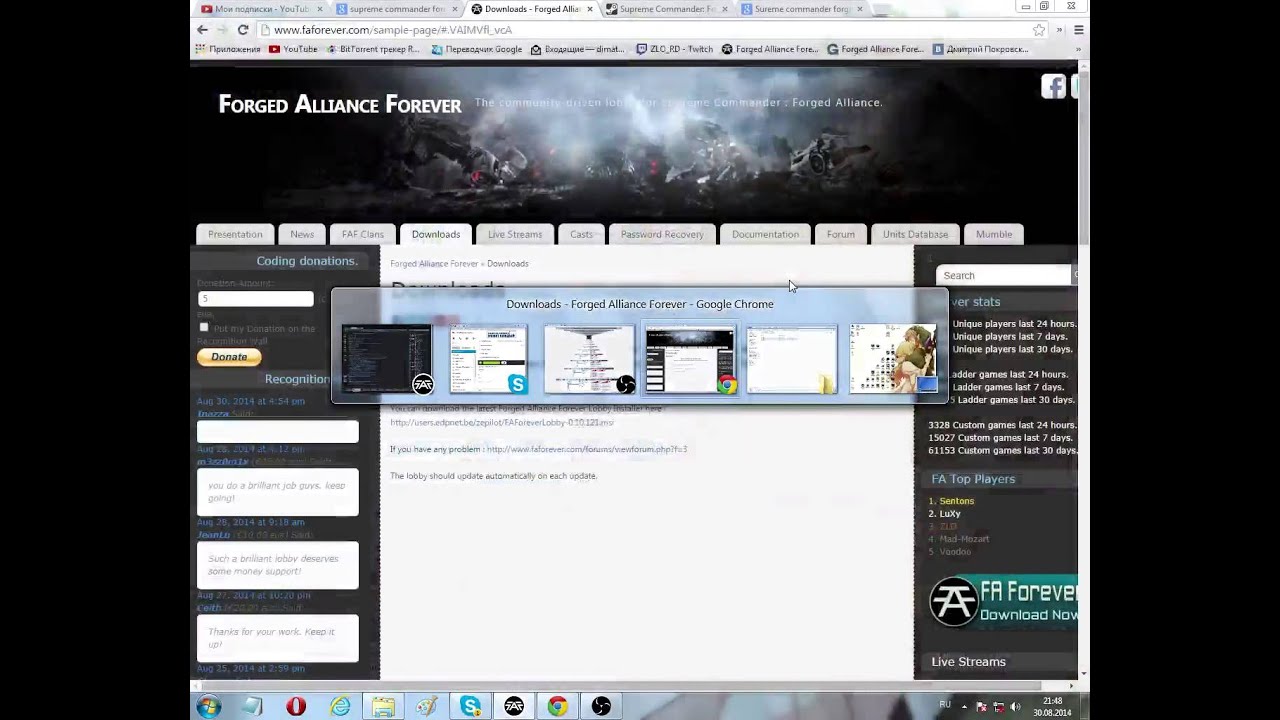This screenshot has height=720, width=1280.
Task: Tick the Recognition Wall donation checkbox
Action: pos(204,327)
